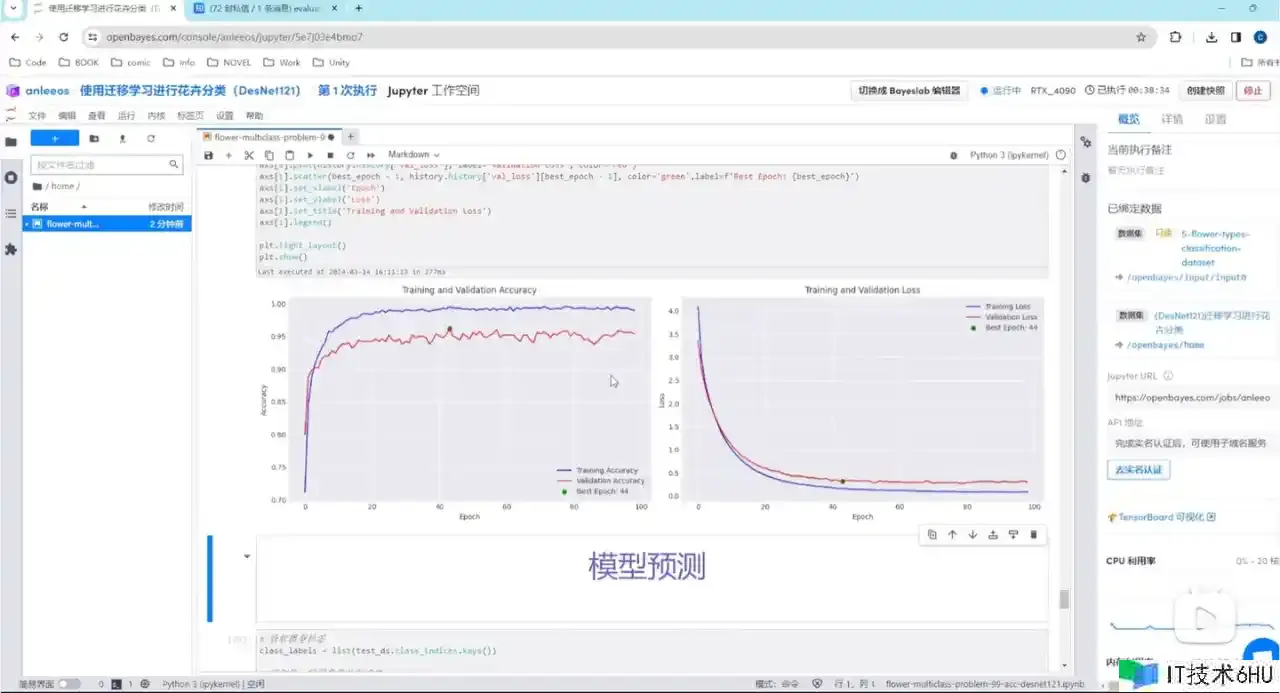Open the running kernels sidebar icon

11,177
